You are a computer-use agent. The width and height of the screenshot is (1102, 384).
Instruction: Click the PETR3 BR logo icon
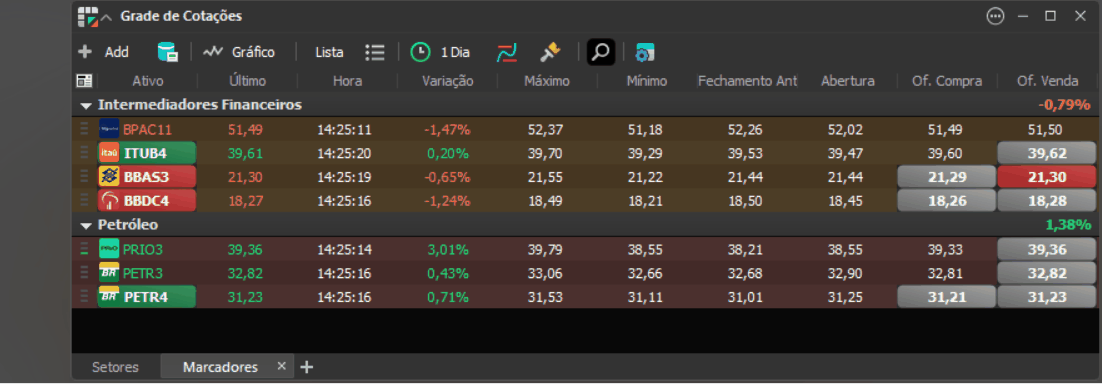109,273
